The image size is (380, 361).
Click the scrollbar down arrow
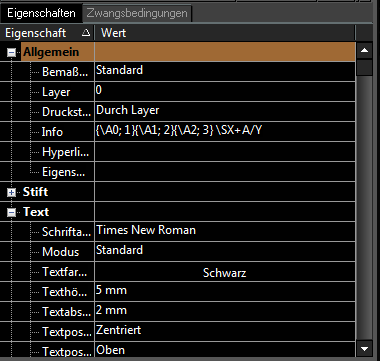point(364,349)
